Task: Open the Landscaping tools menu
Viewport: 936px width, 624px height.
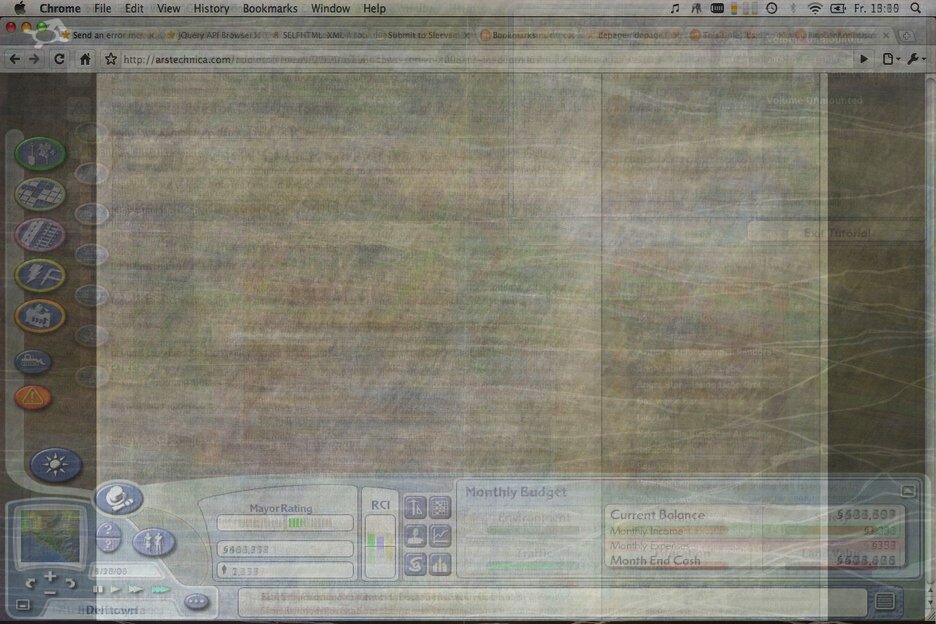Action: point(40,153)
